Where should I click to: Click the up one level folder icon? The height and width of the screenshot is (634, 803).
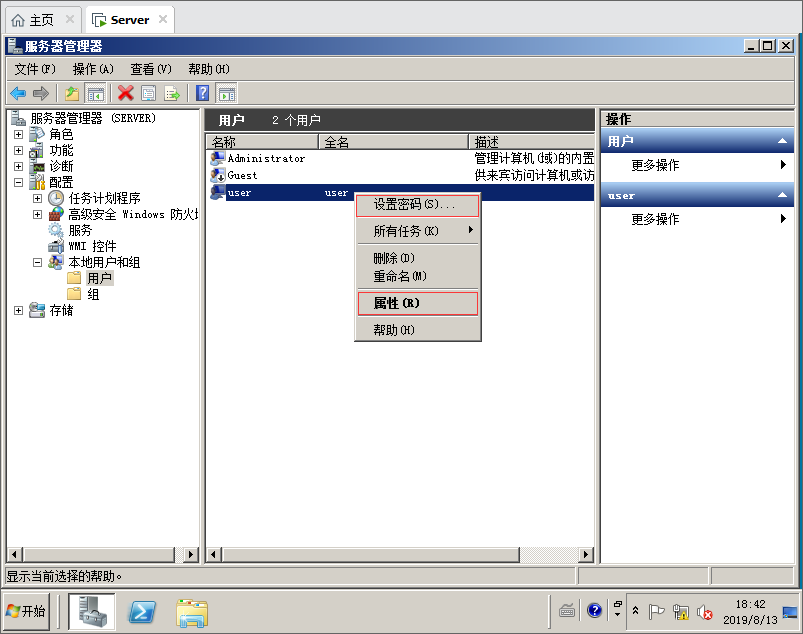tap(72, 93)
